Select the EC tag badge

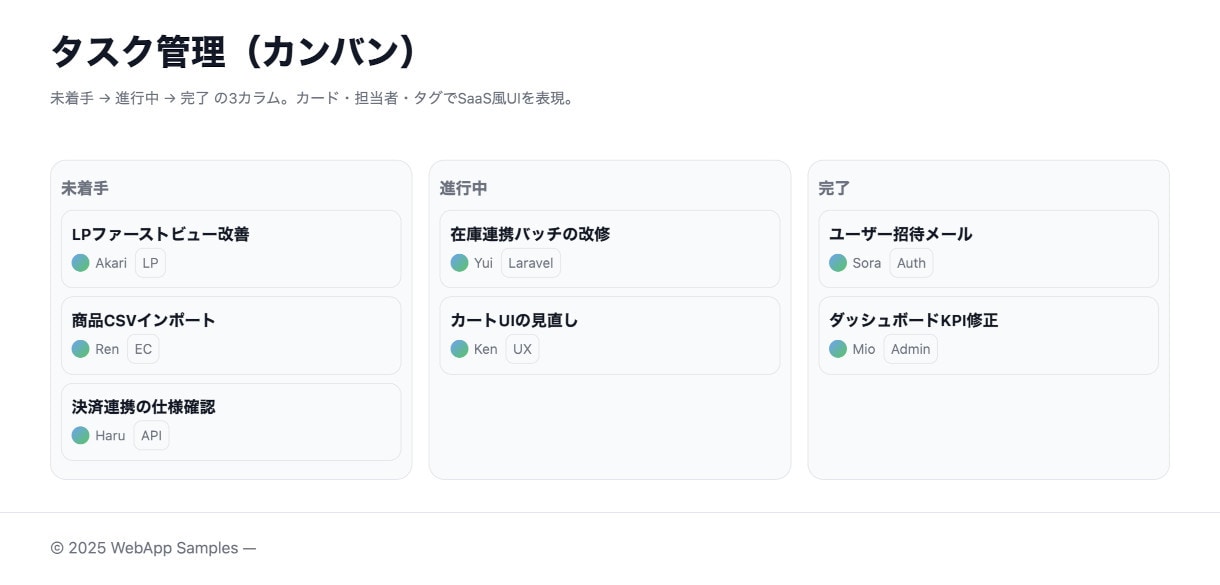coord(143,349)
